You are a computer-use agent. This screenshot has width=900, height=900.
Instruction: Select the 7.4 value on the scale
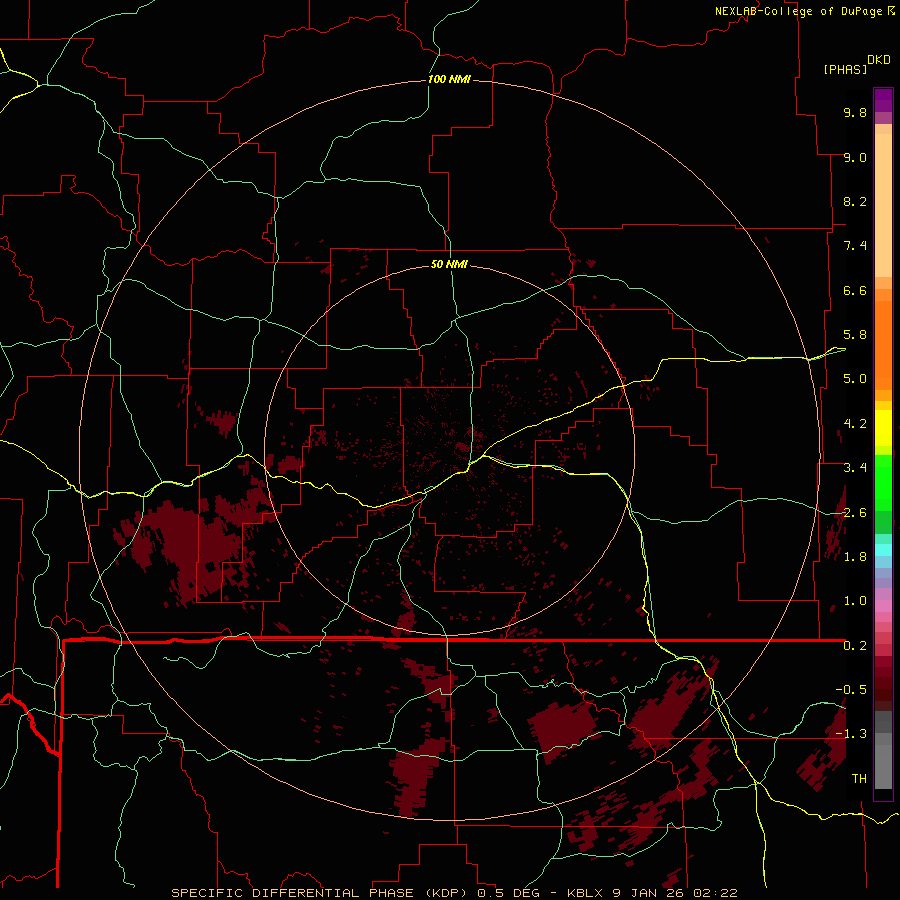point(855,246)
